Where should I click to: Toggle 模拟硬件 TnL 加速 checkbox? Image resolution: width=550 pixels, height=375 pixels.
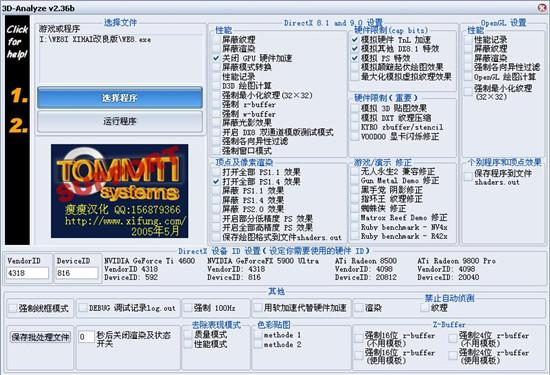click(355, 40)
